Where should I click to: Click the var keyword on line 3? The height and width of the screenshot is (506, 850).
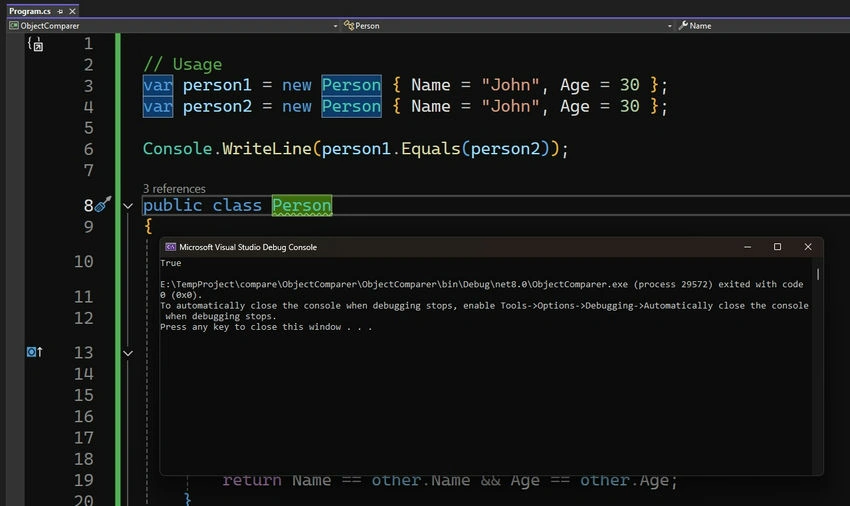click(158, 85)
